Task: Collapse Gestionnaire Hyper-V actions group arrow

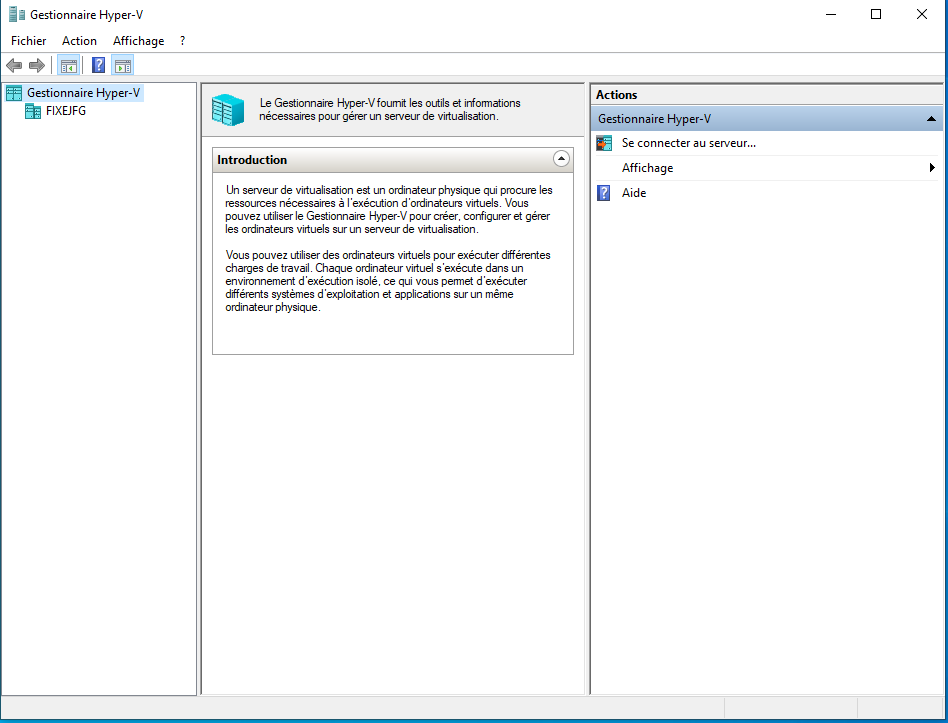Action: 931,119
